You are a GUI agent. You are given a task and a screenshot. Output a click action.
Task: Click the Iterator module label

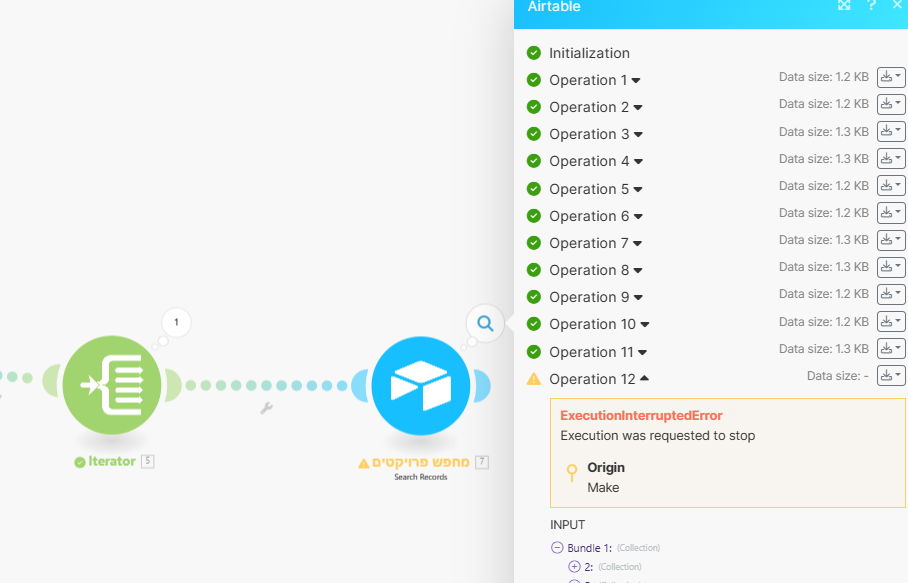click(112, 461)
